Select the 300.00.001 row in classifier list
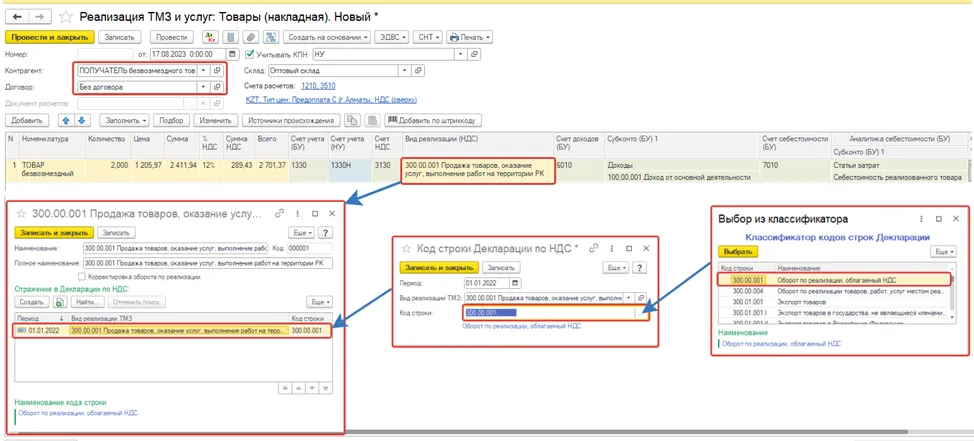 pos(834,280)
